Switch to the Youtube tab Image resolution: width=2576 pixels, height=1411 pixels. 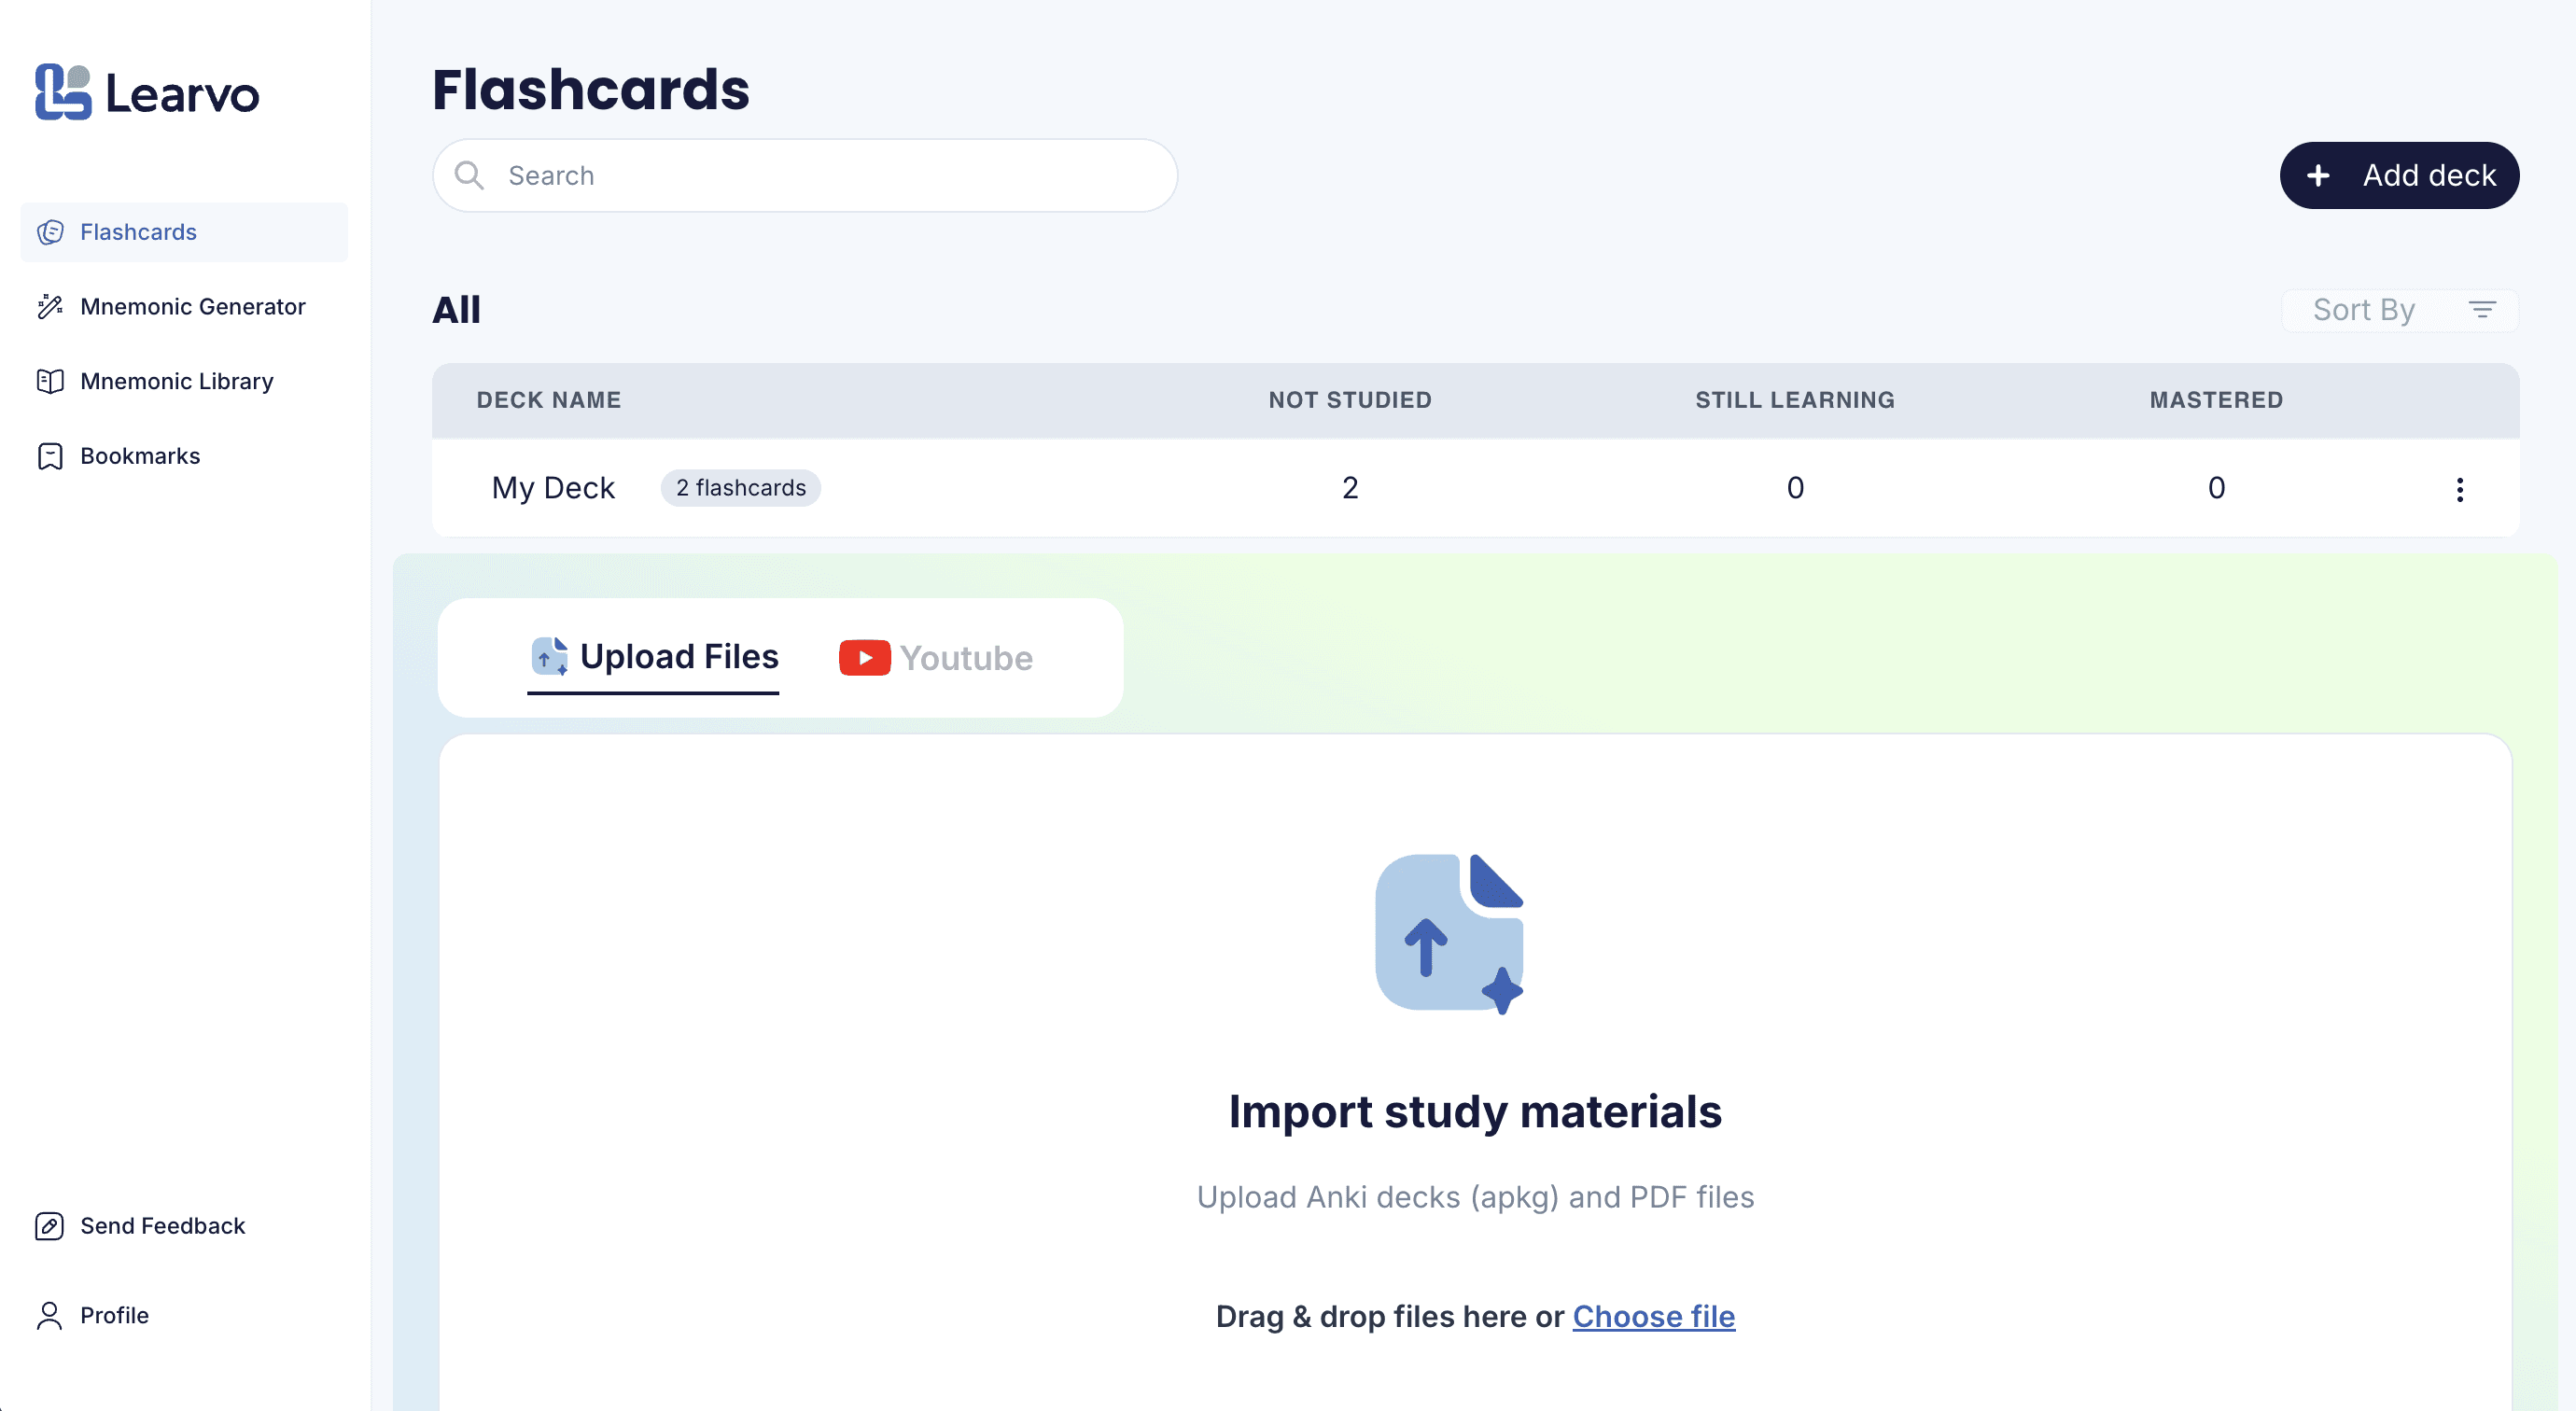pos(936,658)
